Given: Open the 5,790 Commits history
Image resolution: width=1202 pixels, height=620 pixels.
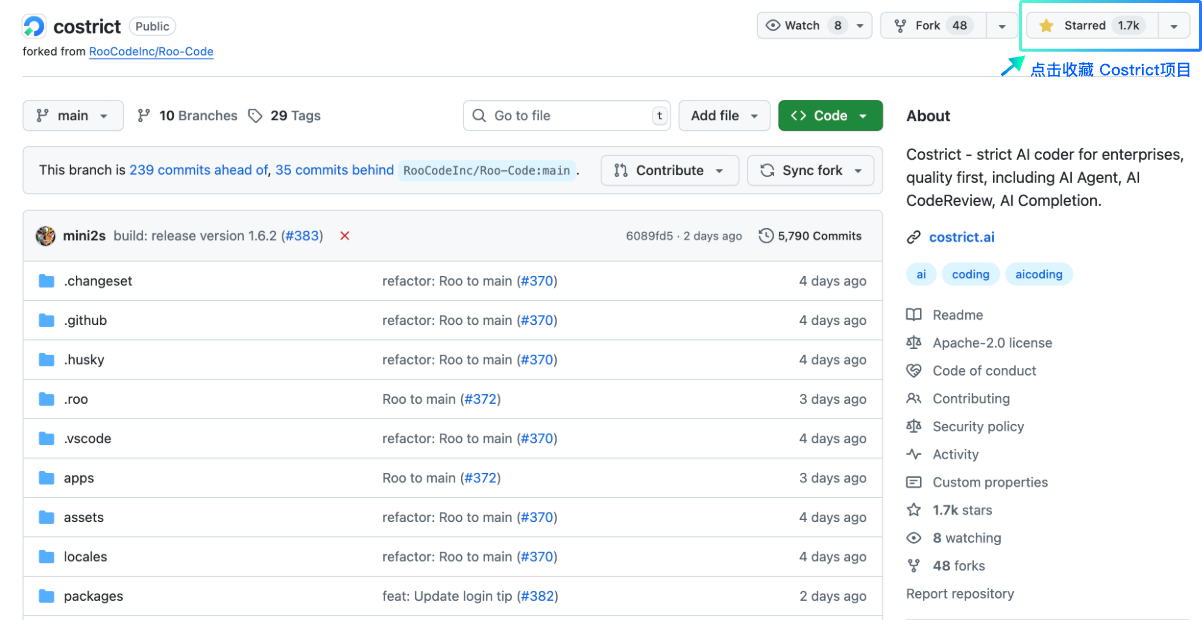Looking at the screenshot, I should (x=810, y=236).
